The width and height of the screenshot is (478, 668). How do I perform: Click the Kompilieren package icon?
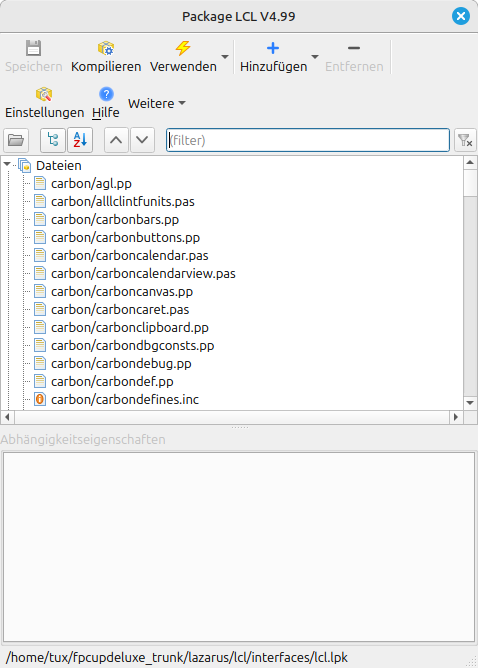tap(106, 48)
